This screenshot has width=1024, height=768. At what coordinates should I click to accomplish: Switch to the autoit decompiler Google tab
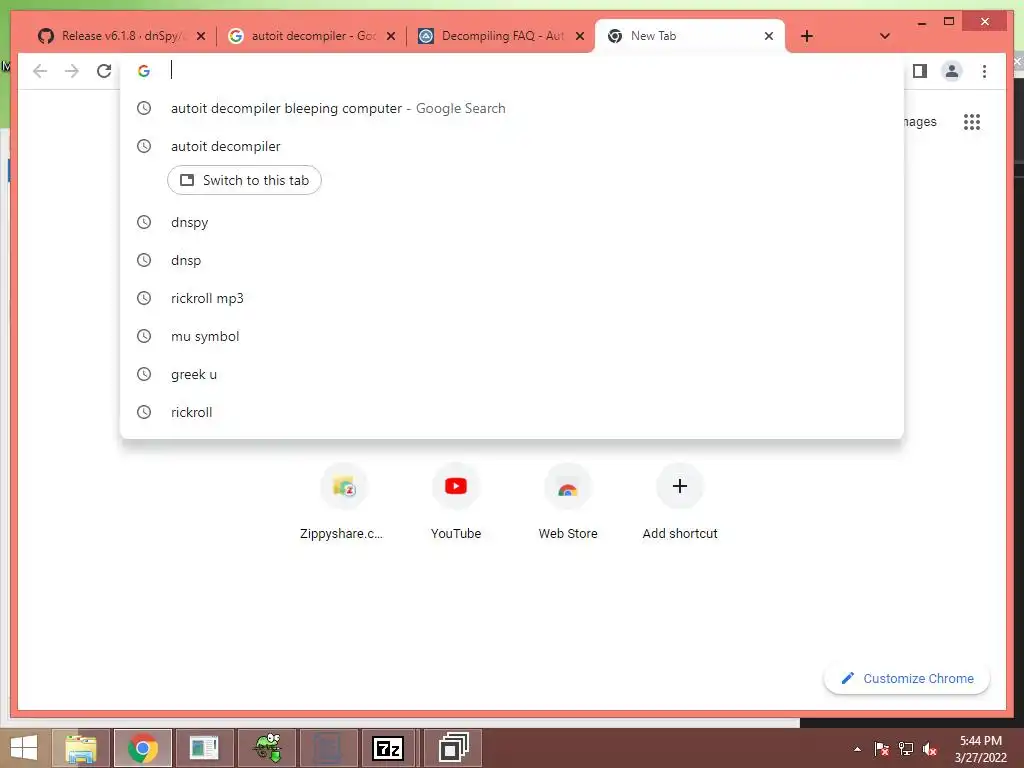pos(312,36)
